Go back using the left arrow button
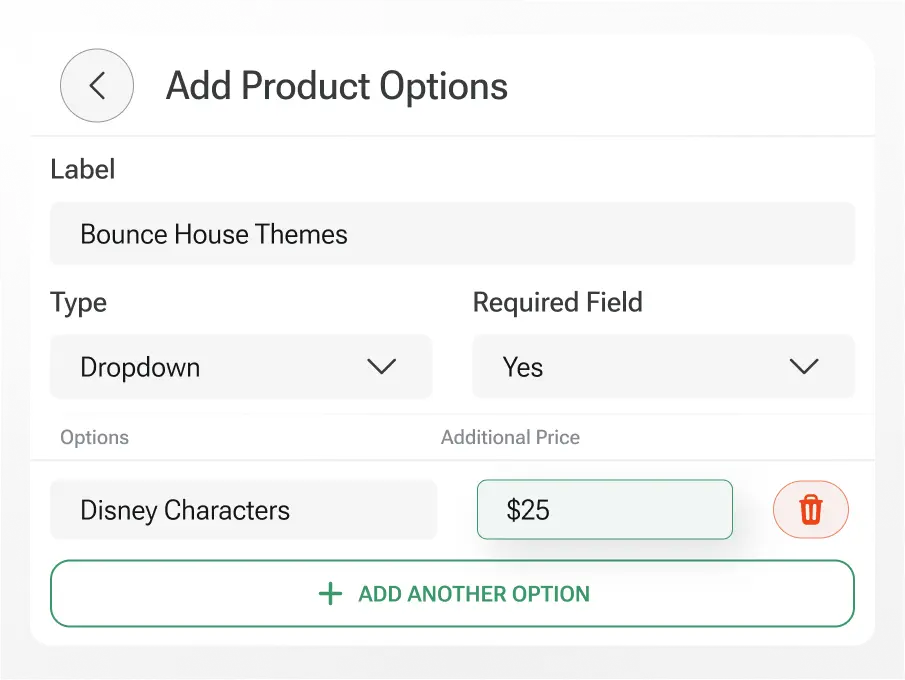Screen dimensions: 905x680 coord(97,86)
